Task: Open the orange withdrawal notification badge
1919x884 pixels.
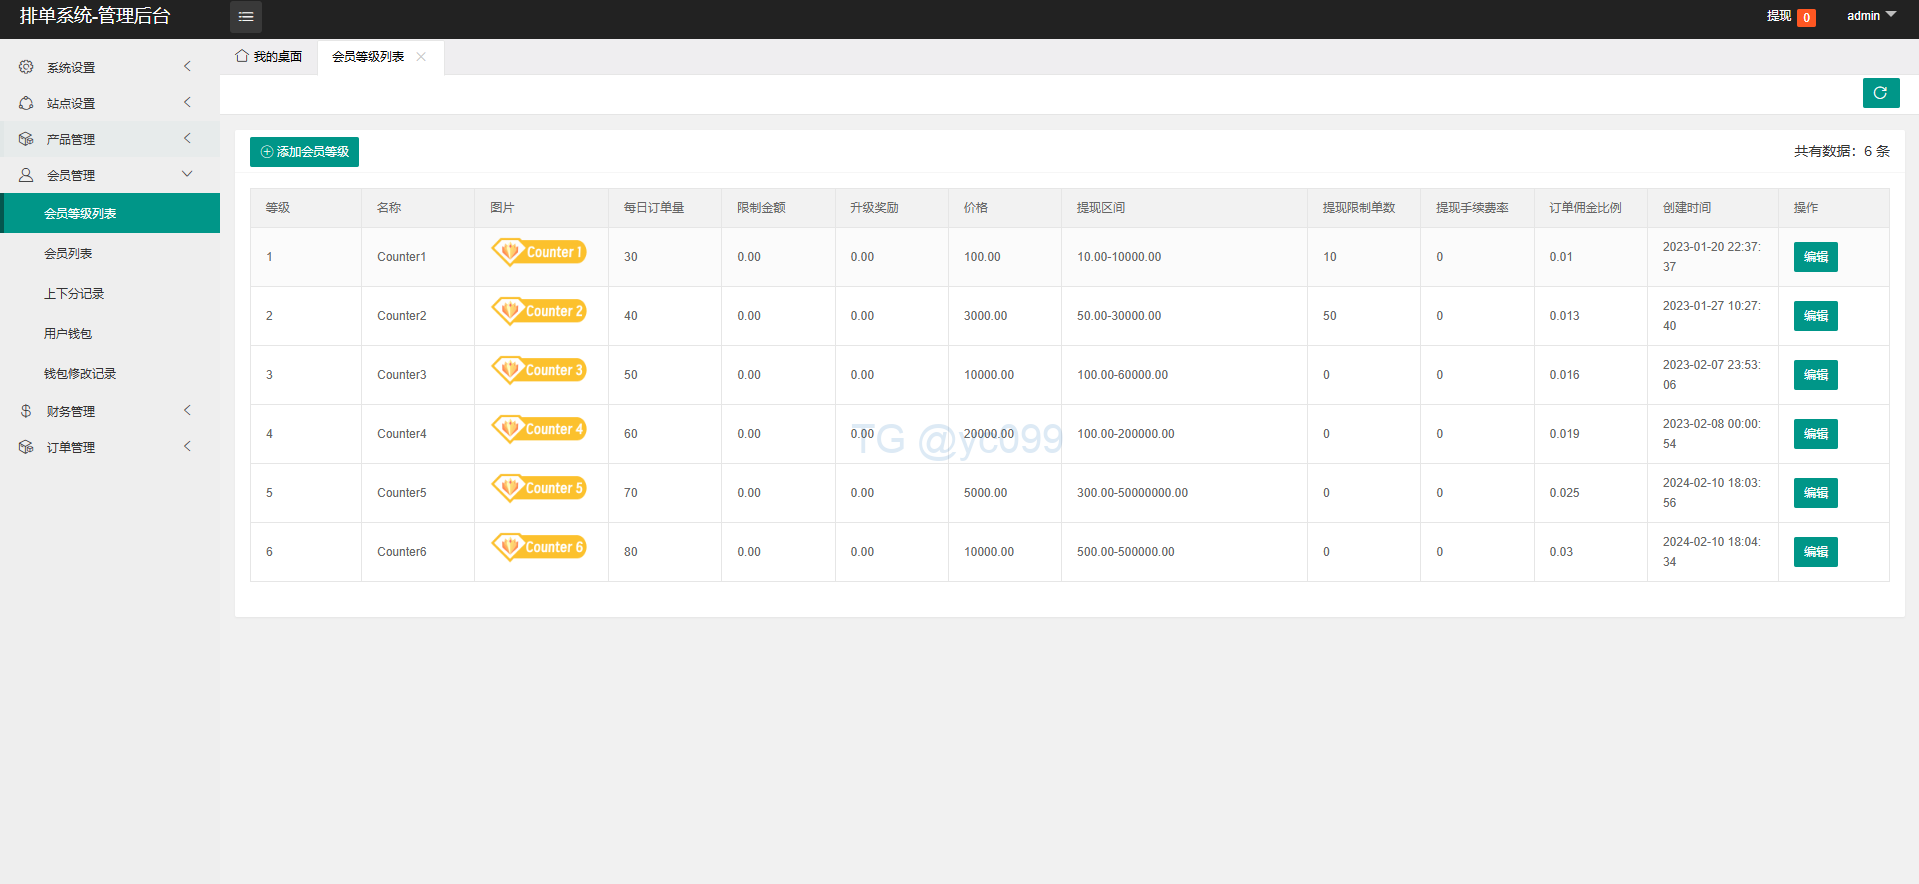Action: coord(1806,17)
